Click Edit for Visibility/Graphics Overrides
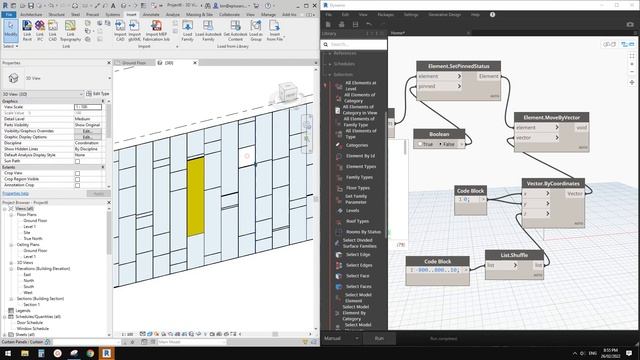 [x=87, y=131]
